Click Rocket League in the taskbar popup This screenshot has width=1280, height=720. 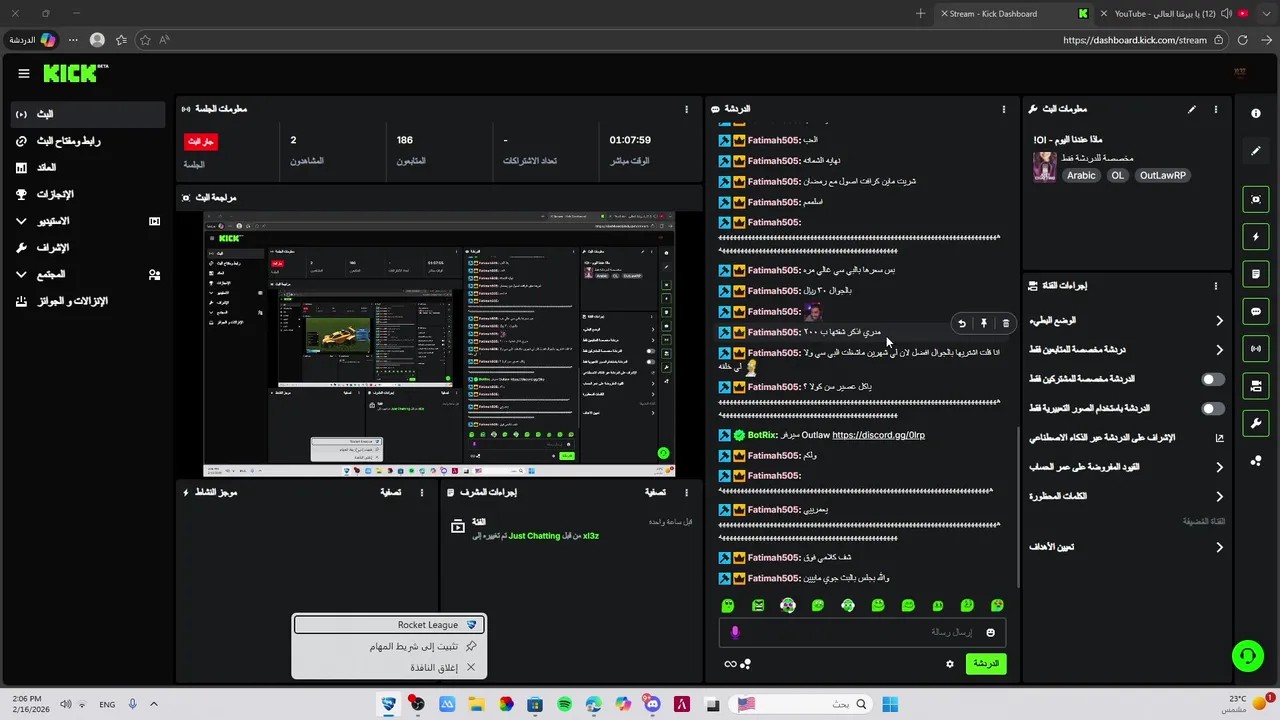[x=389, y=625]
